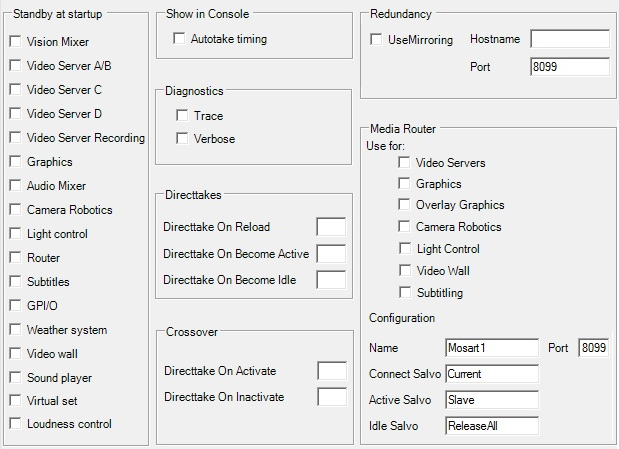Click the Media Router Name field
The image size is (619, 449).
491,348
